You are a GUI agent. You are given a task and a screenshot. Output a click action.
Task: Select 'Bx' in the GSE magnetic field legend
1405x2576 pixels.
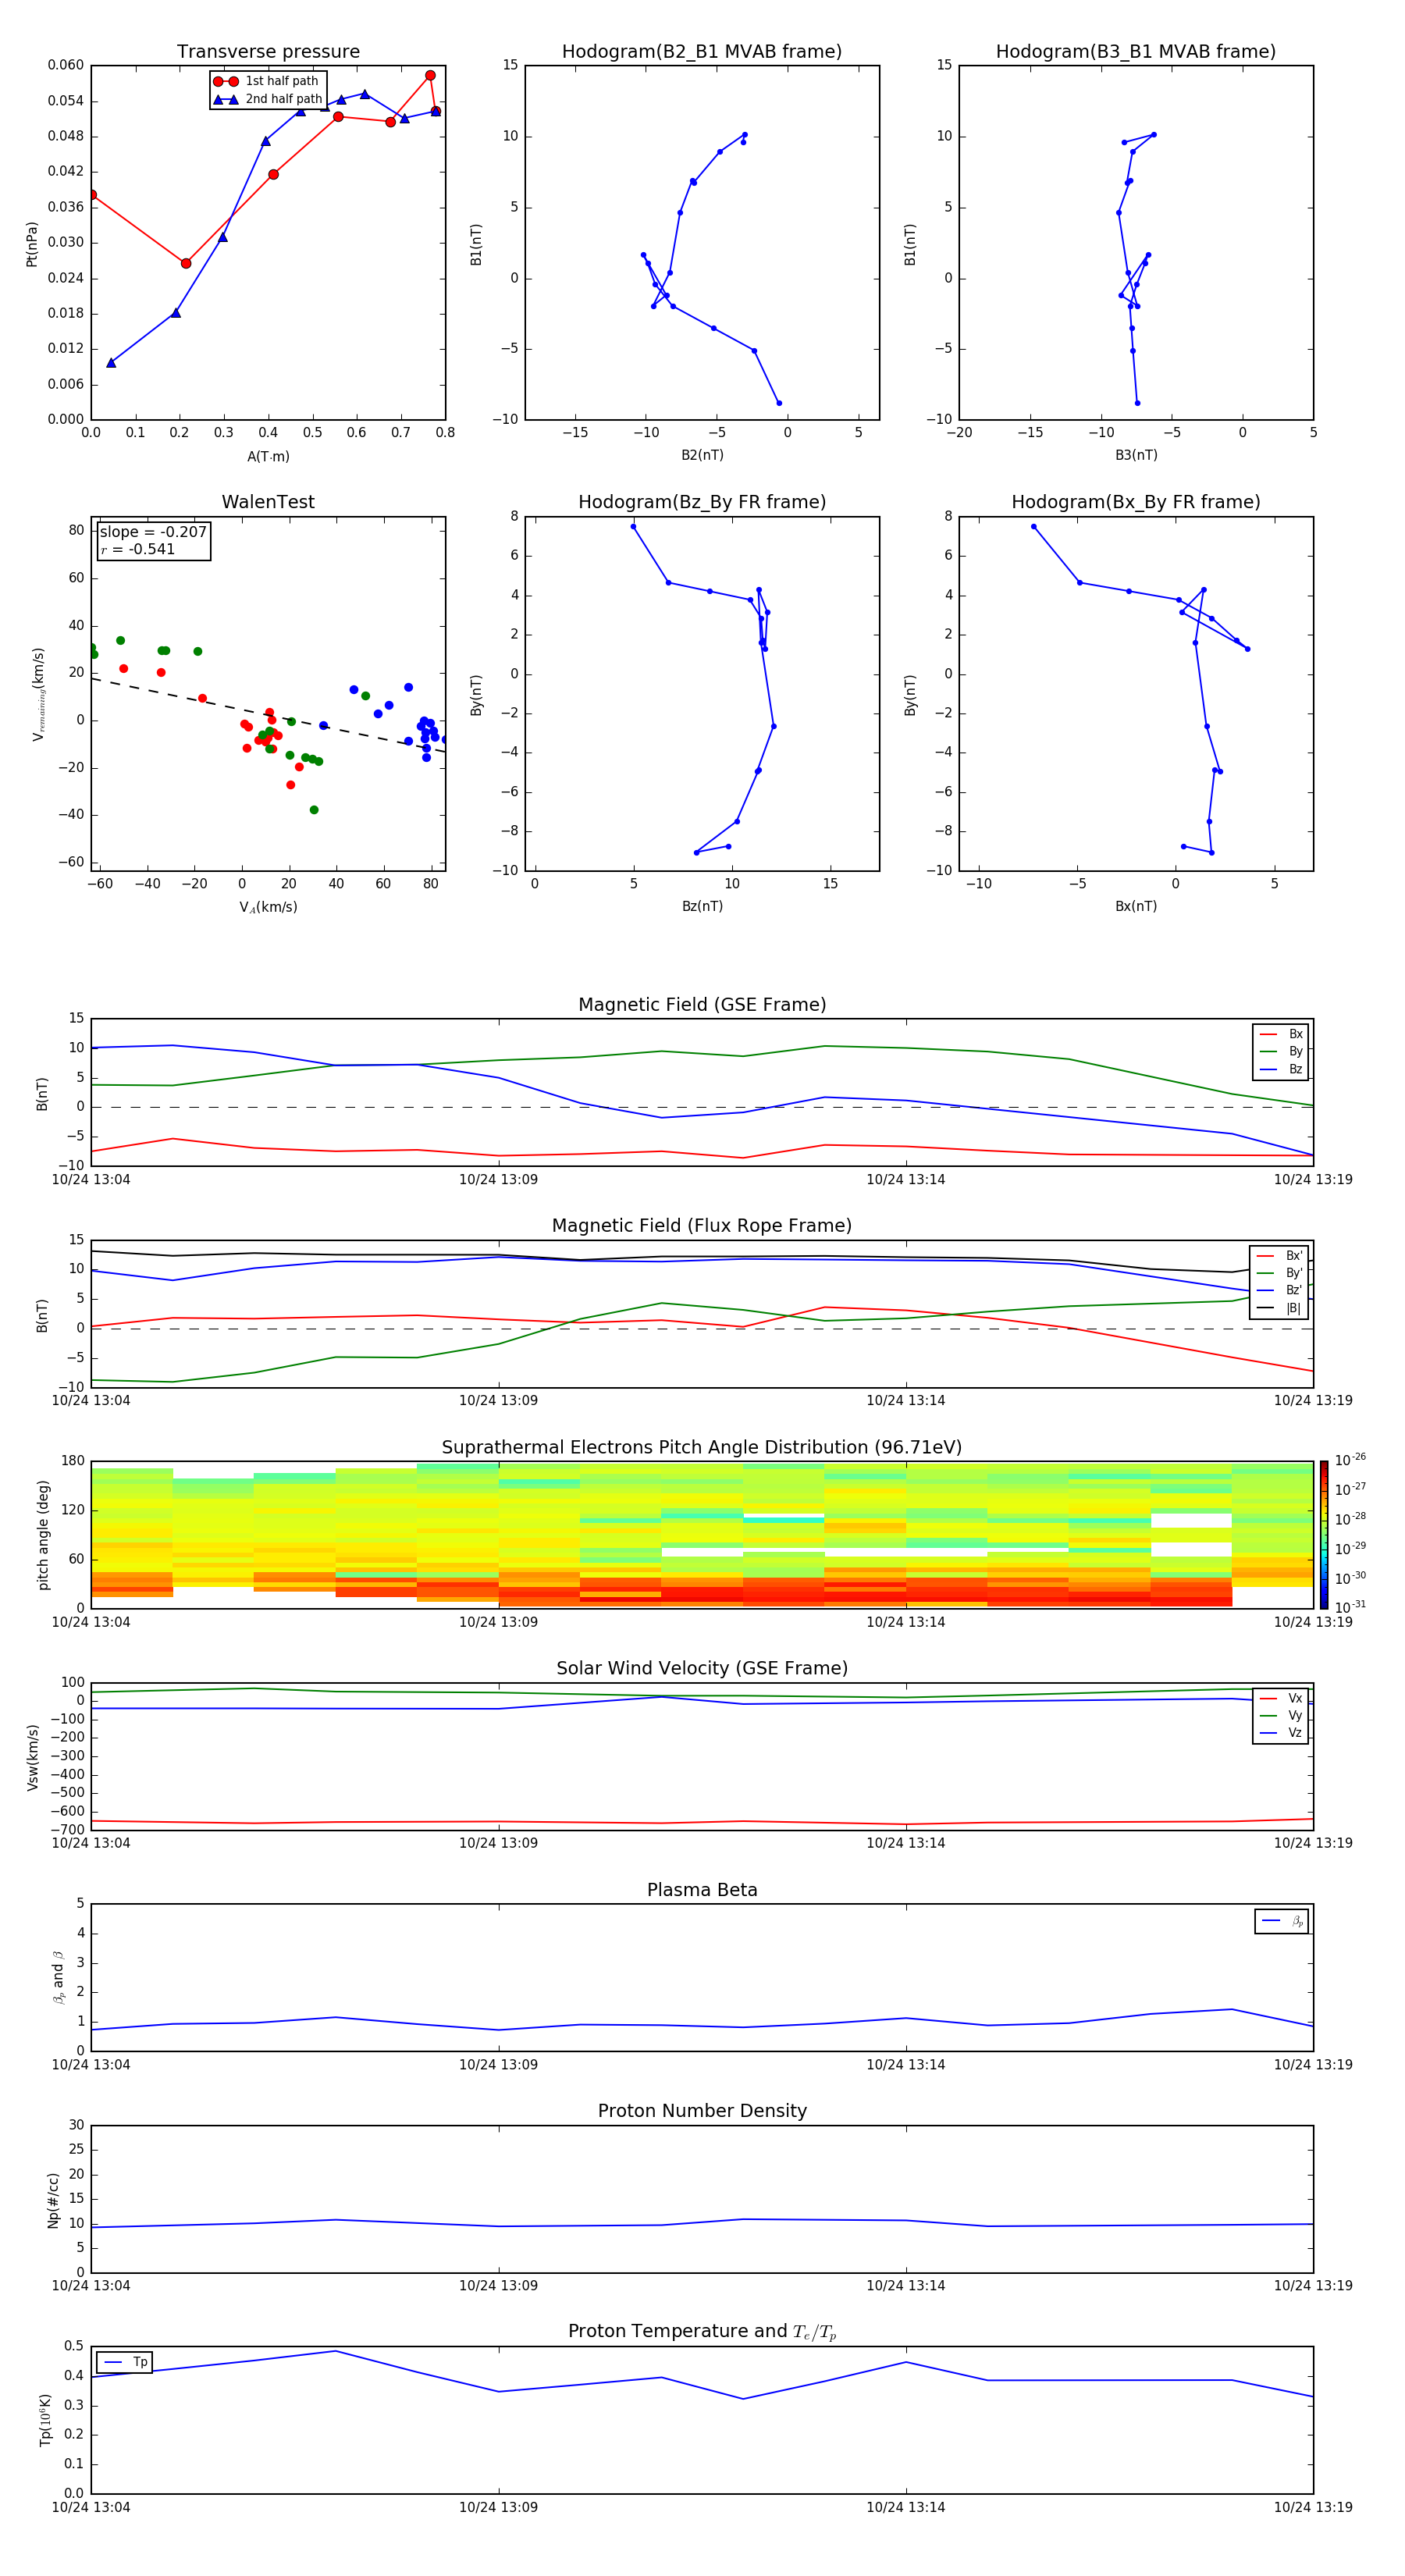pyautogui.click(x=1281, y=1034)
